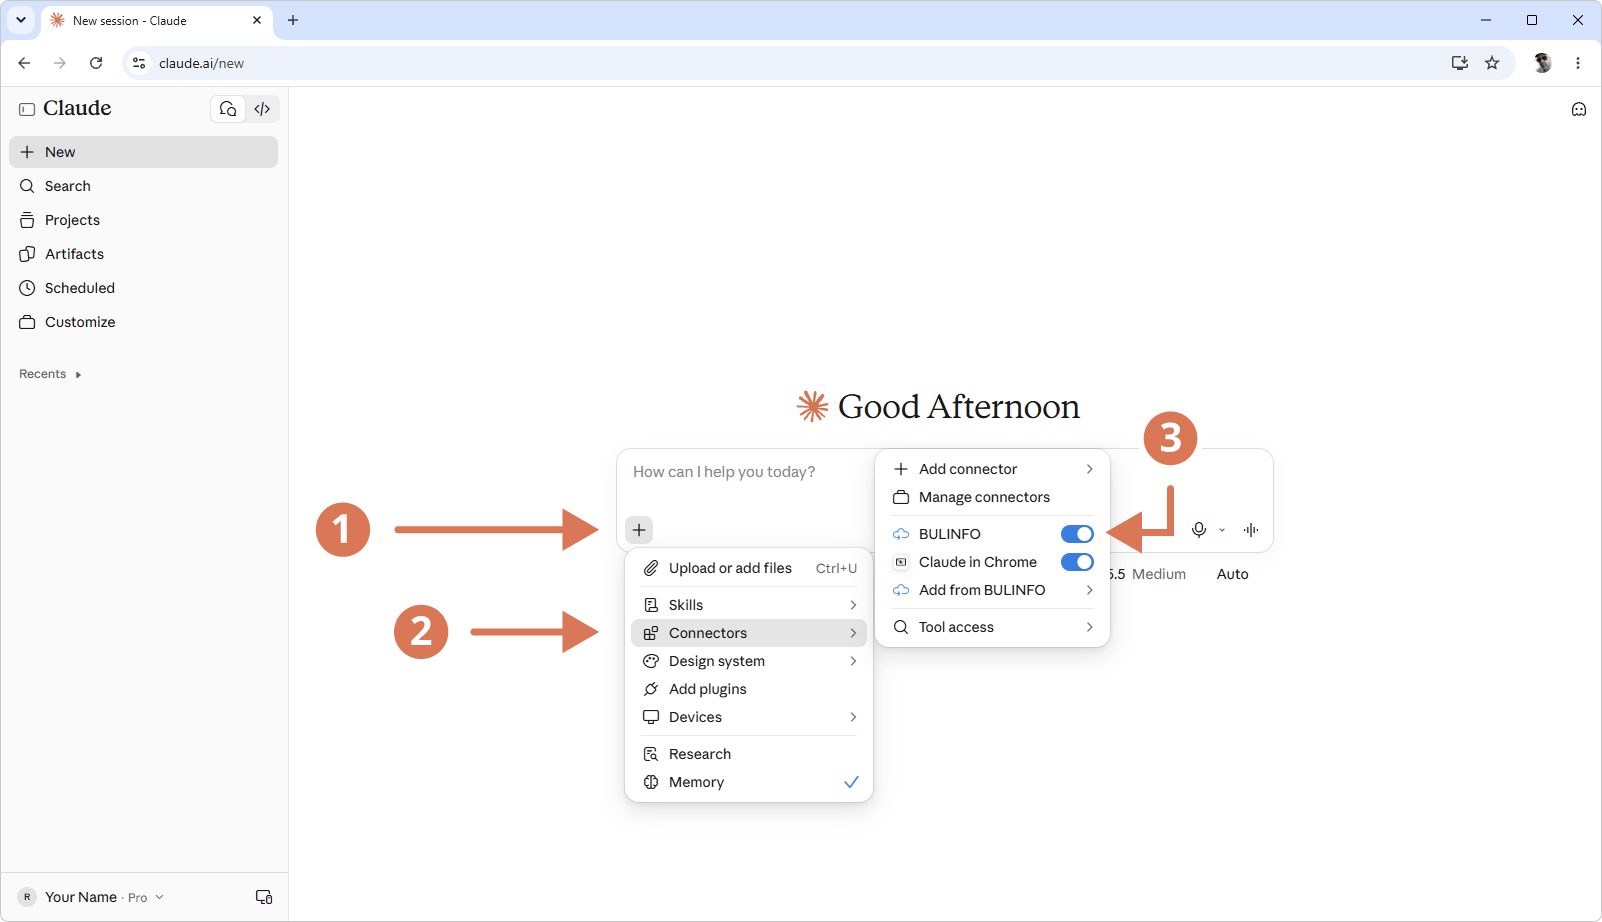Open Your Name account menu
1602x922 pixels.
pyautogui.click(x=91, y=897)
